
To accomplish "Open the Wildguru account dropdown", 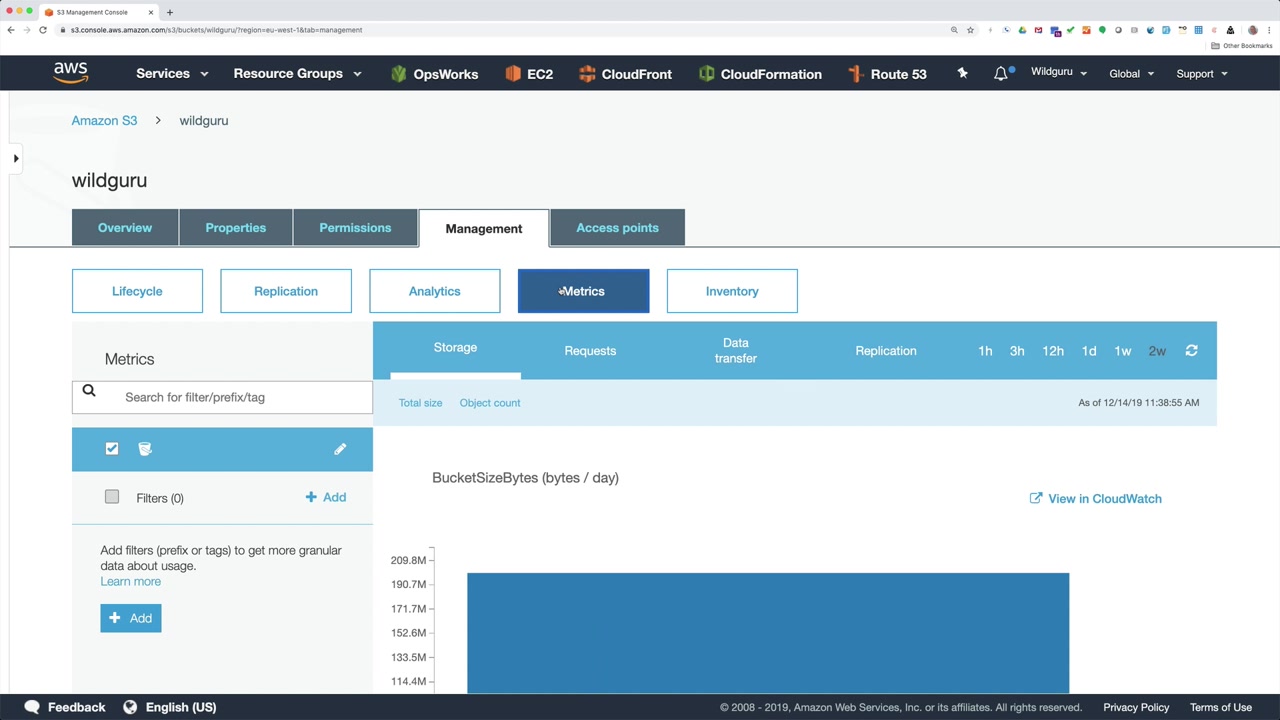I will click(1059, 72).
